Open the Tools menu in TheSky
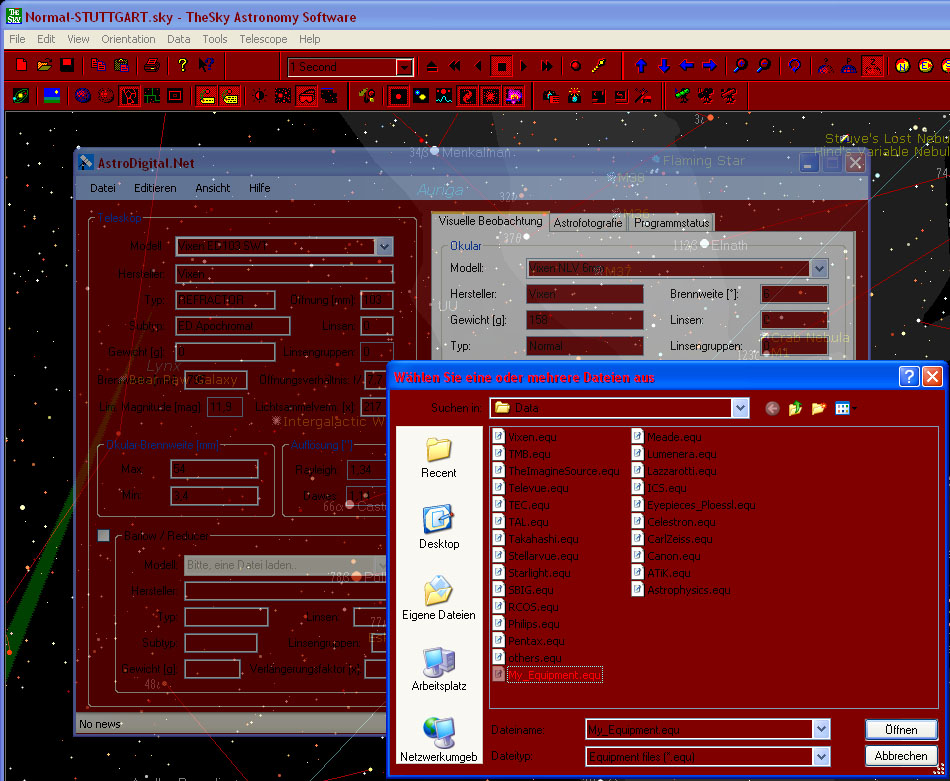The height and width of the screenshot is (781, 950). coord(214,39)
